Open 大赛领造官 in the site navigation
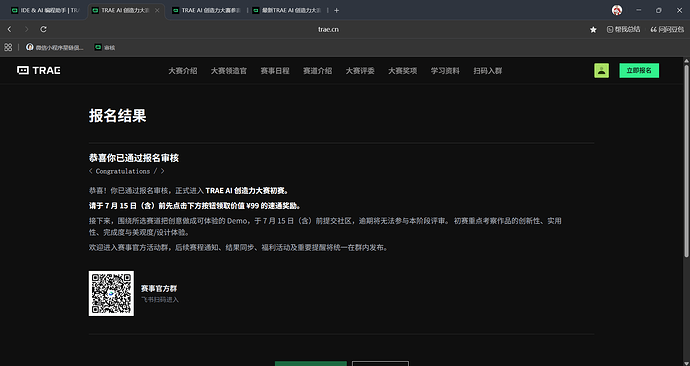This screenshot has height=366, width=690. (x=229, y=71)
